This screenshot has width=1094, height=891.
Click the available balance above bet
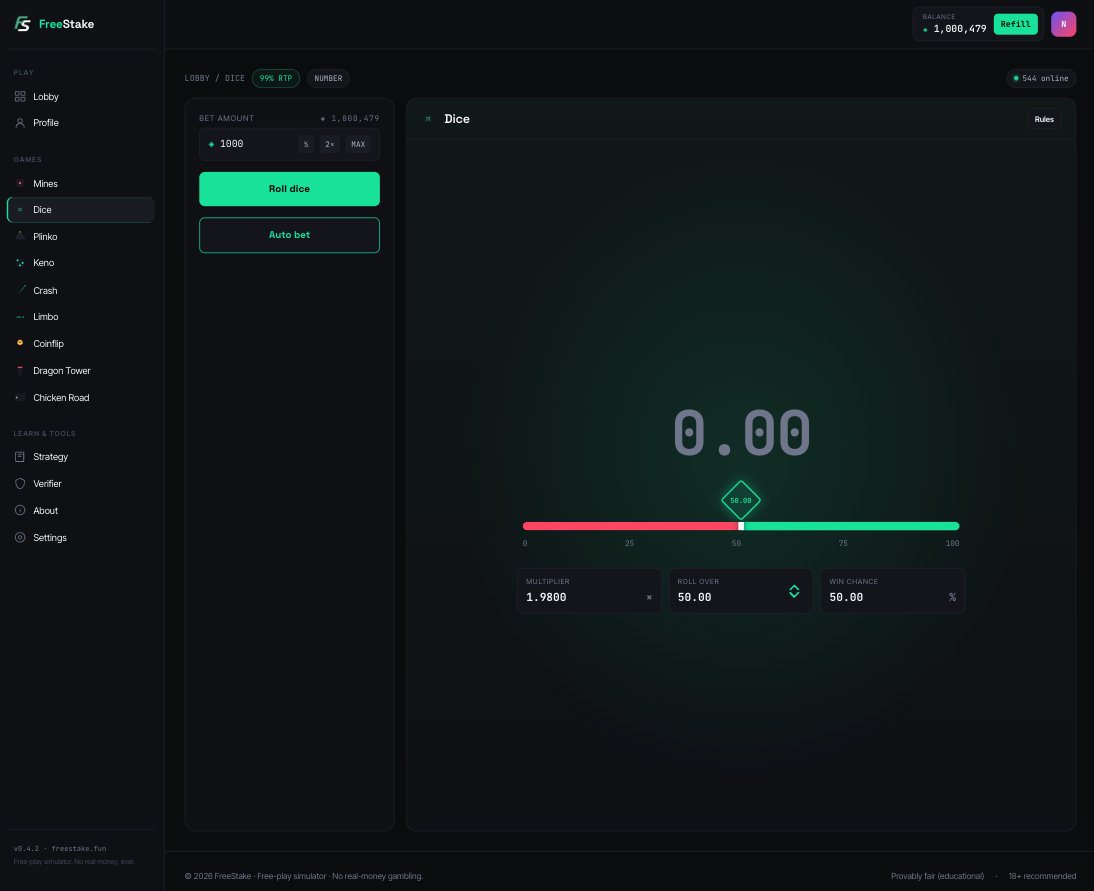[350, 119]
